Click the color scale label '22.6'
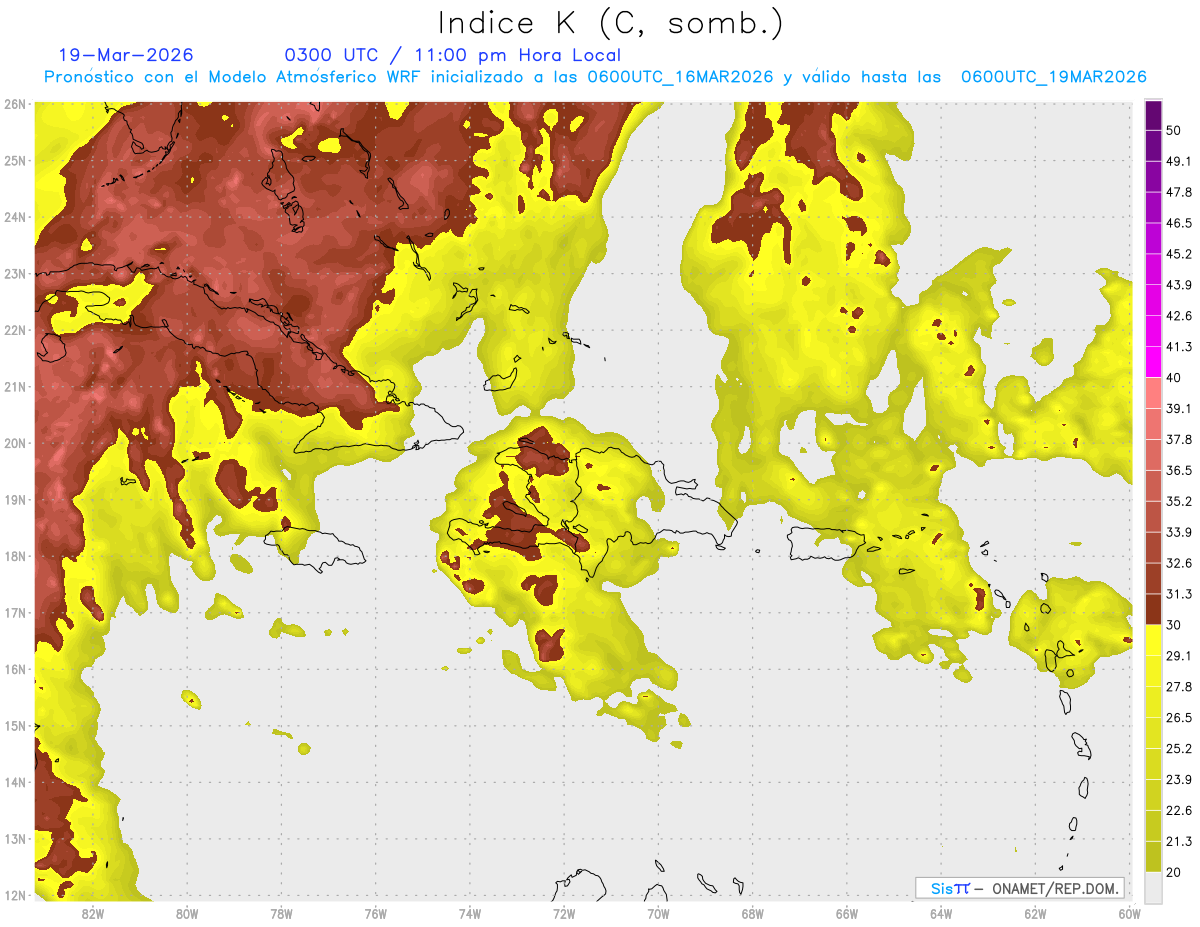Viewport: 1200px width, 927px height. (1178, 810)
